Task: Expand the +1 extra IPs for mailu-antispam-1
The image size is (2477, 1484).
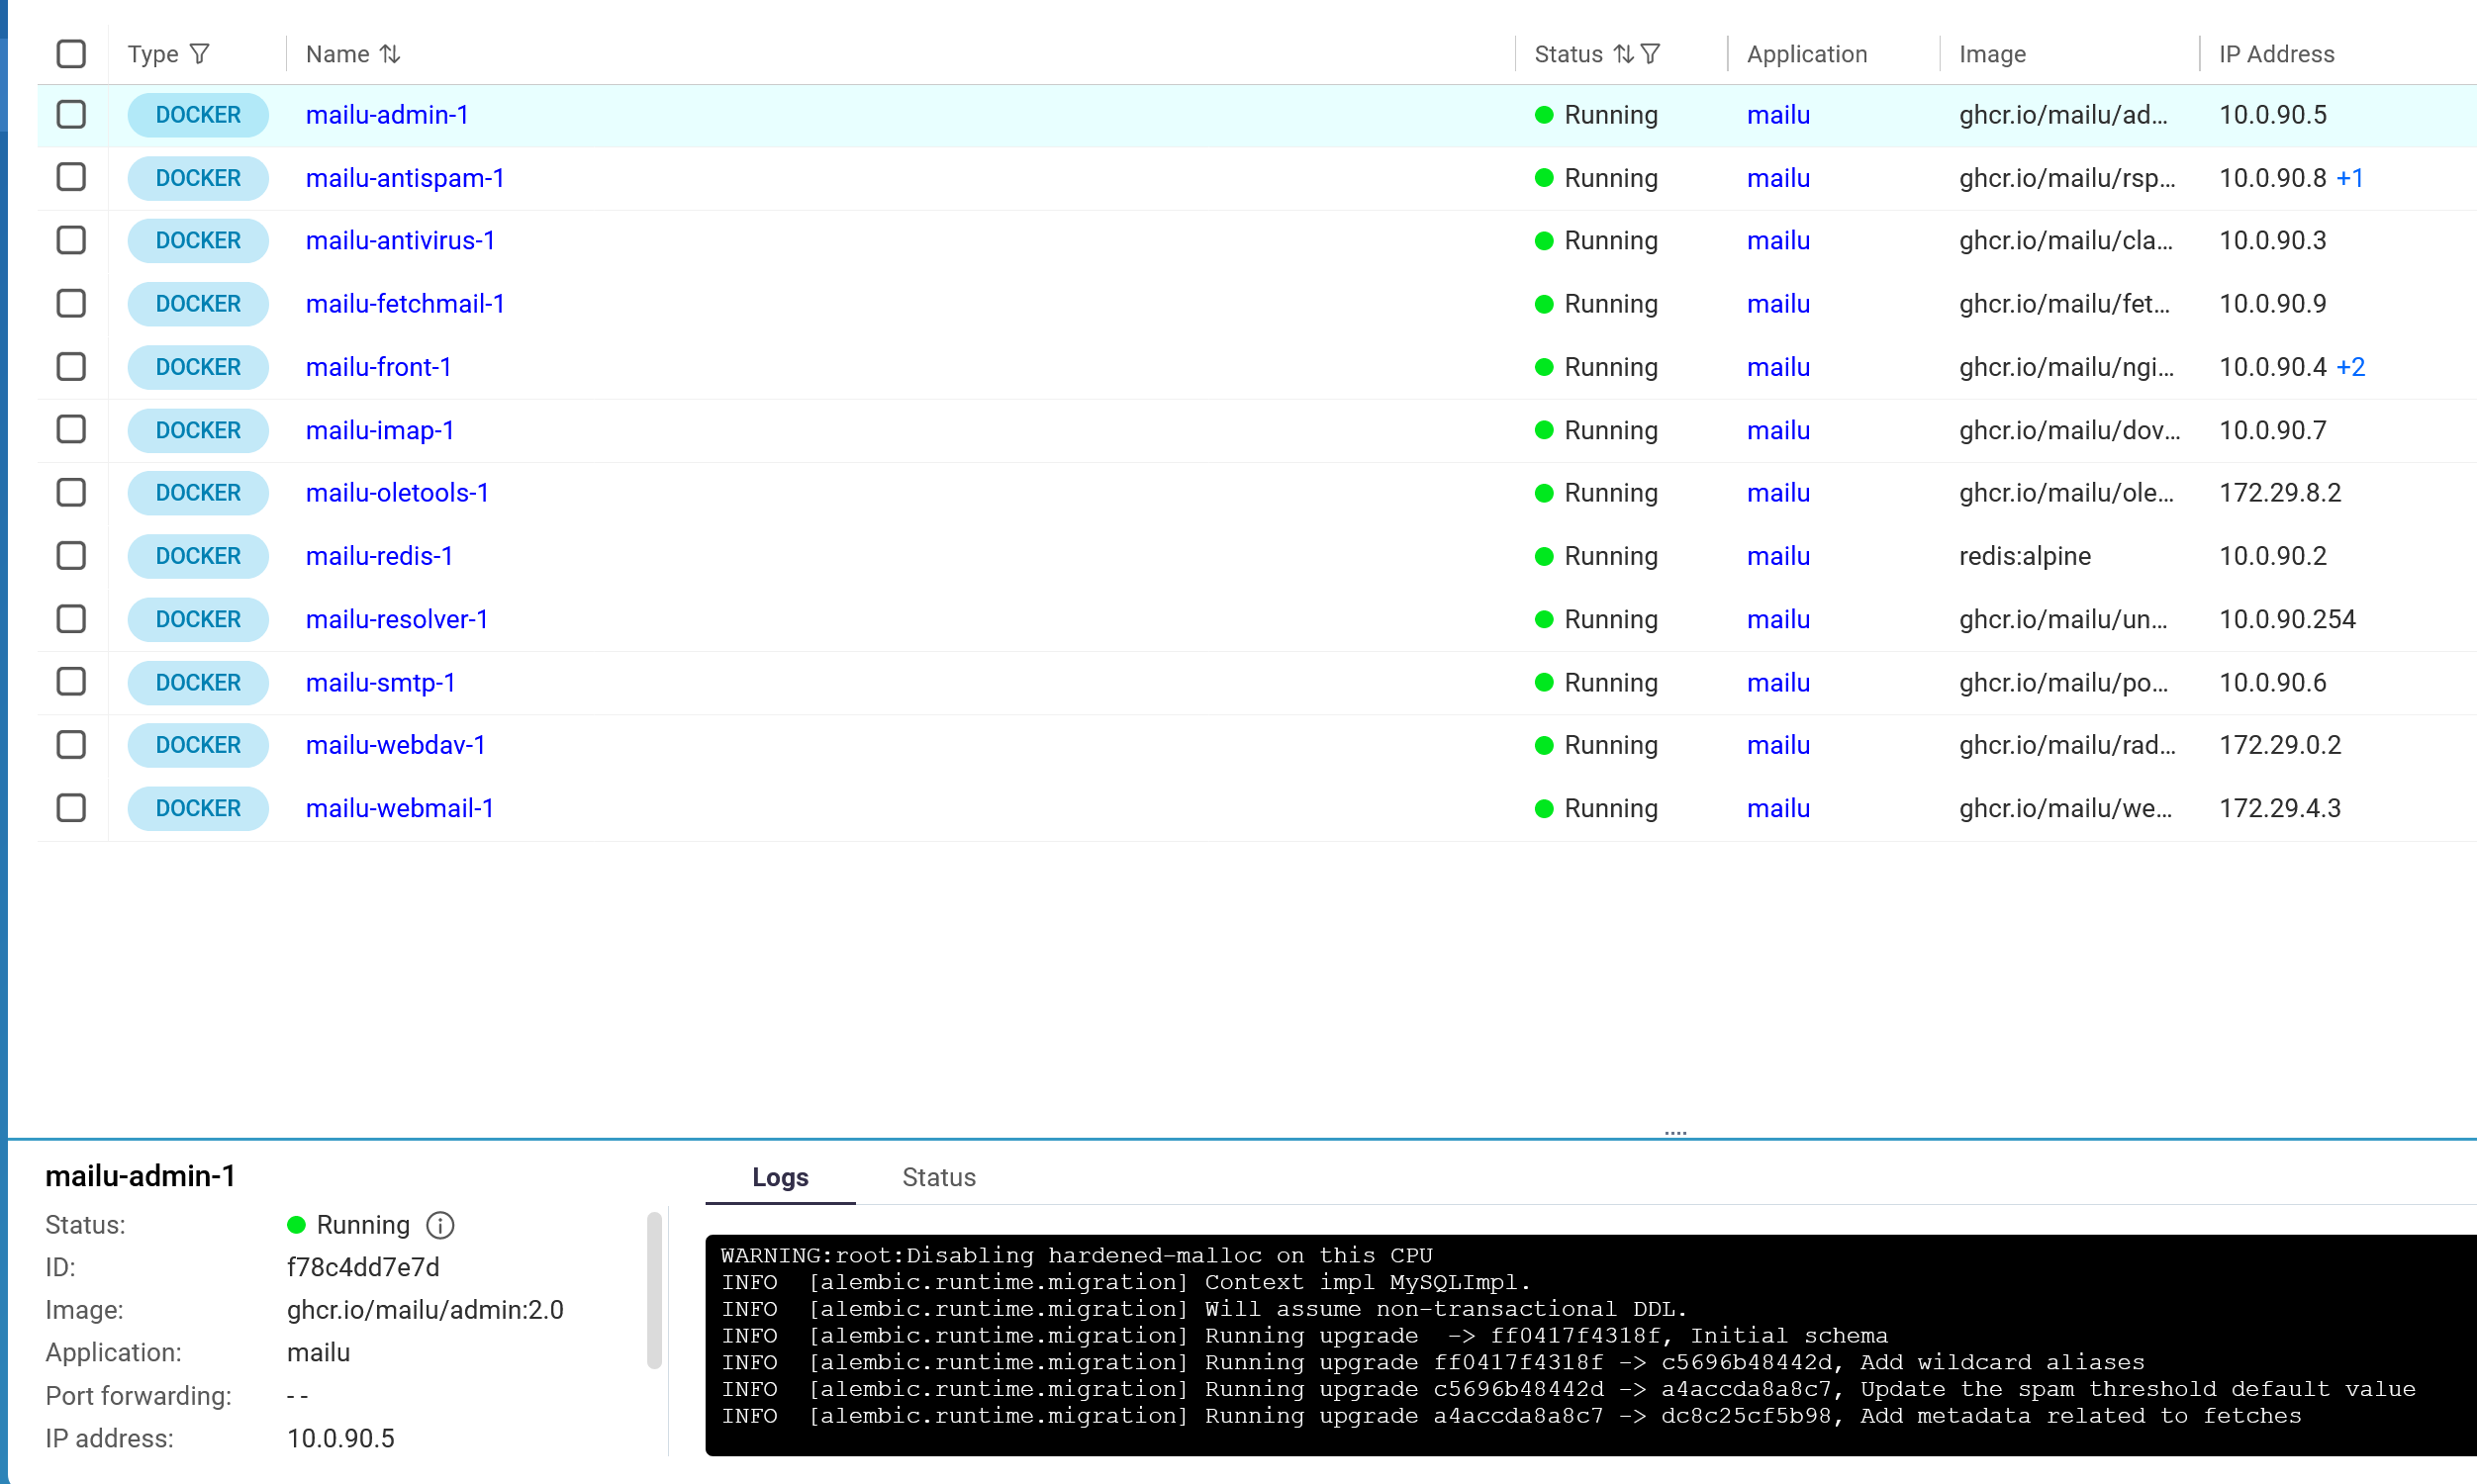Action: point(2350,178)
